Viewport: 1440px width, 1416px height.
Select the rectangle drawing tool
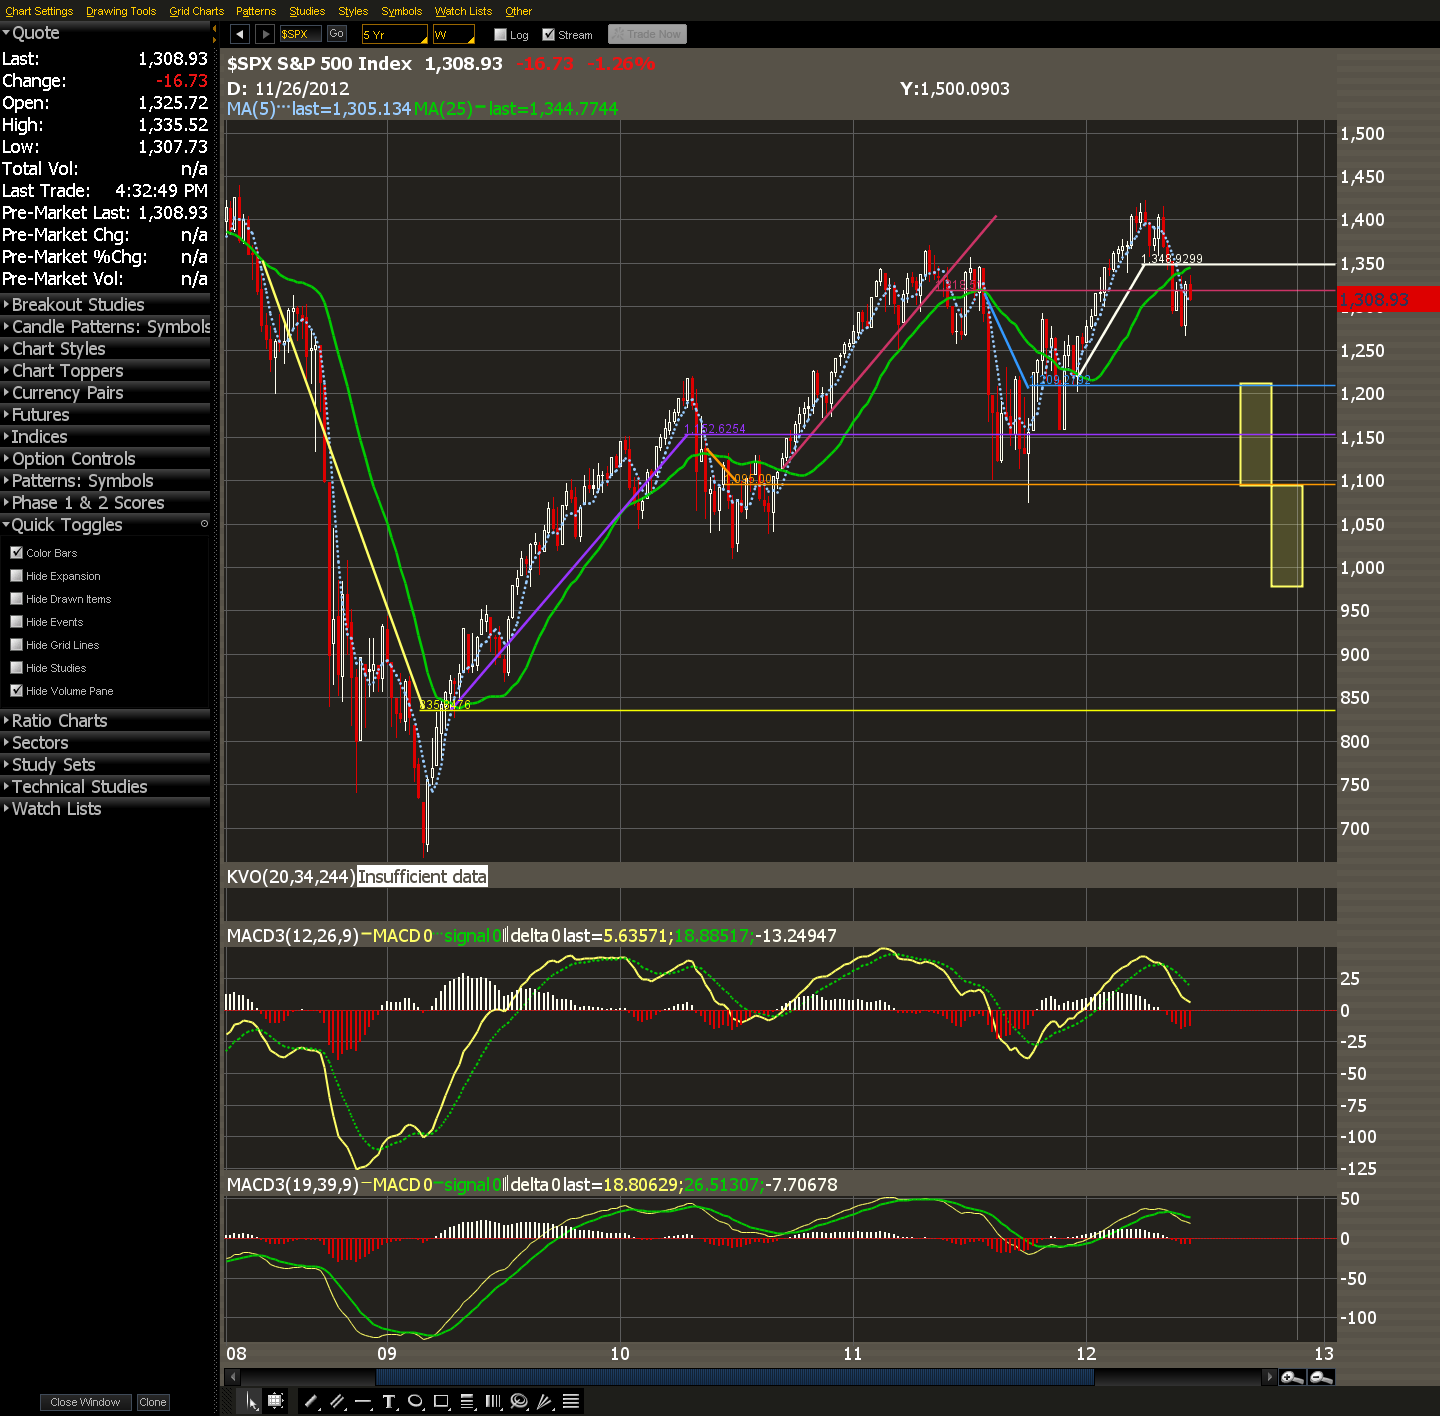[x=442, y=1402]
